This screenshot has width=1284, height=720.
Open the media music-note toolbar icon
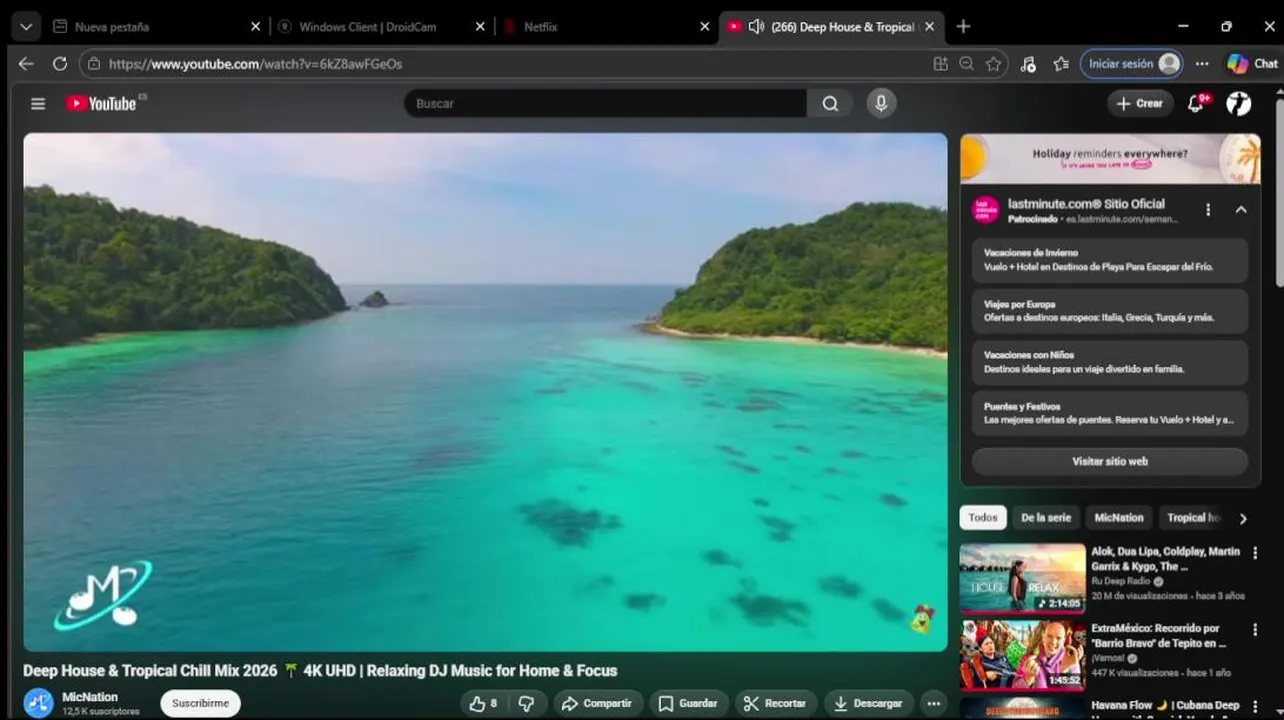point(1028,63)
